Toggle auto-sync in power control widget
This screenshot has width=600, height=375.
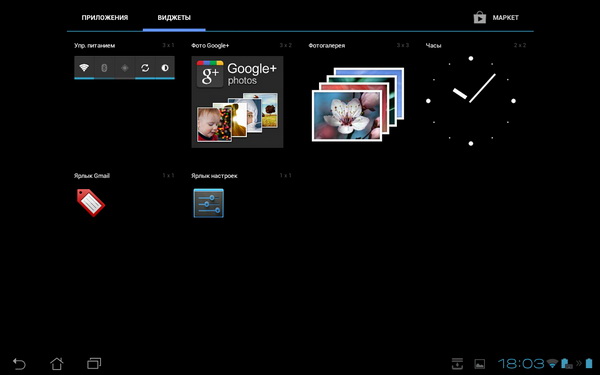coord(145,68)
